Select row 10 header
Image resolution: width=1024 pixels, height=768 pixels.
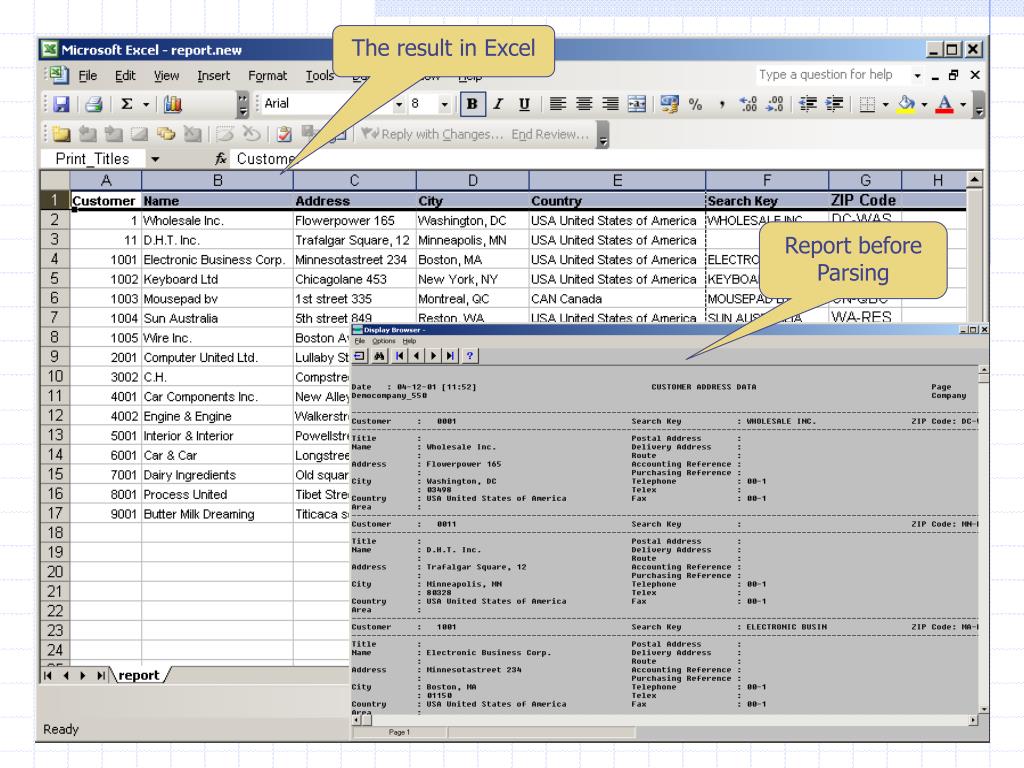(x=55, y=377)
